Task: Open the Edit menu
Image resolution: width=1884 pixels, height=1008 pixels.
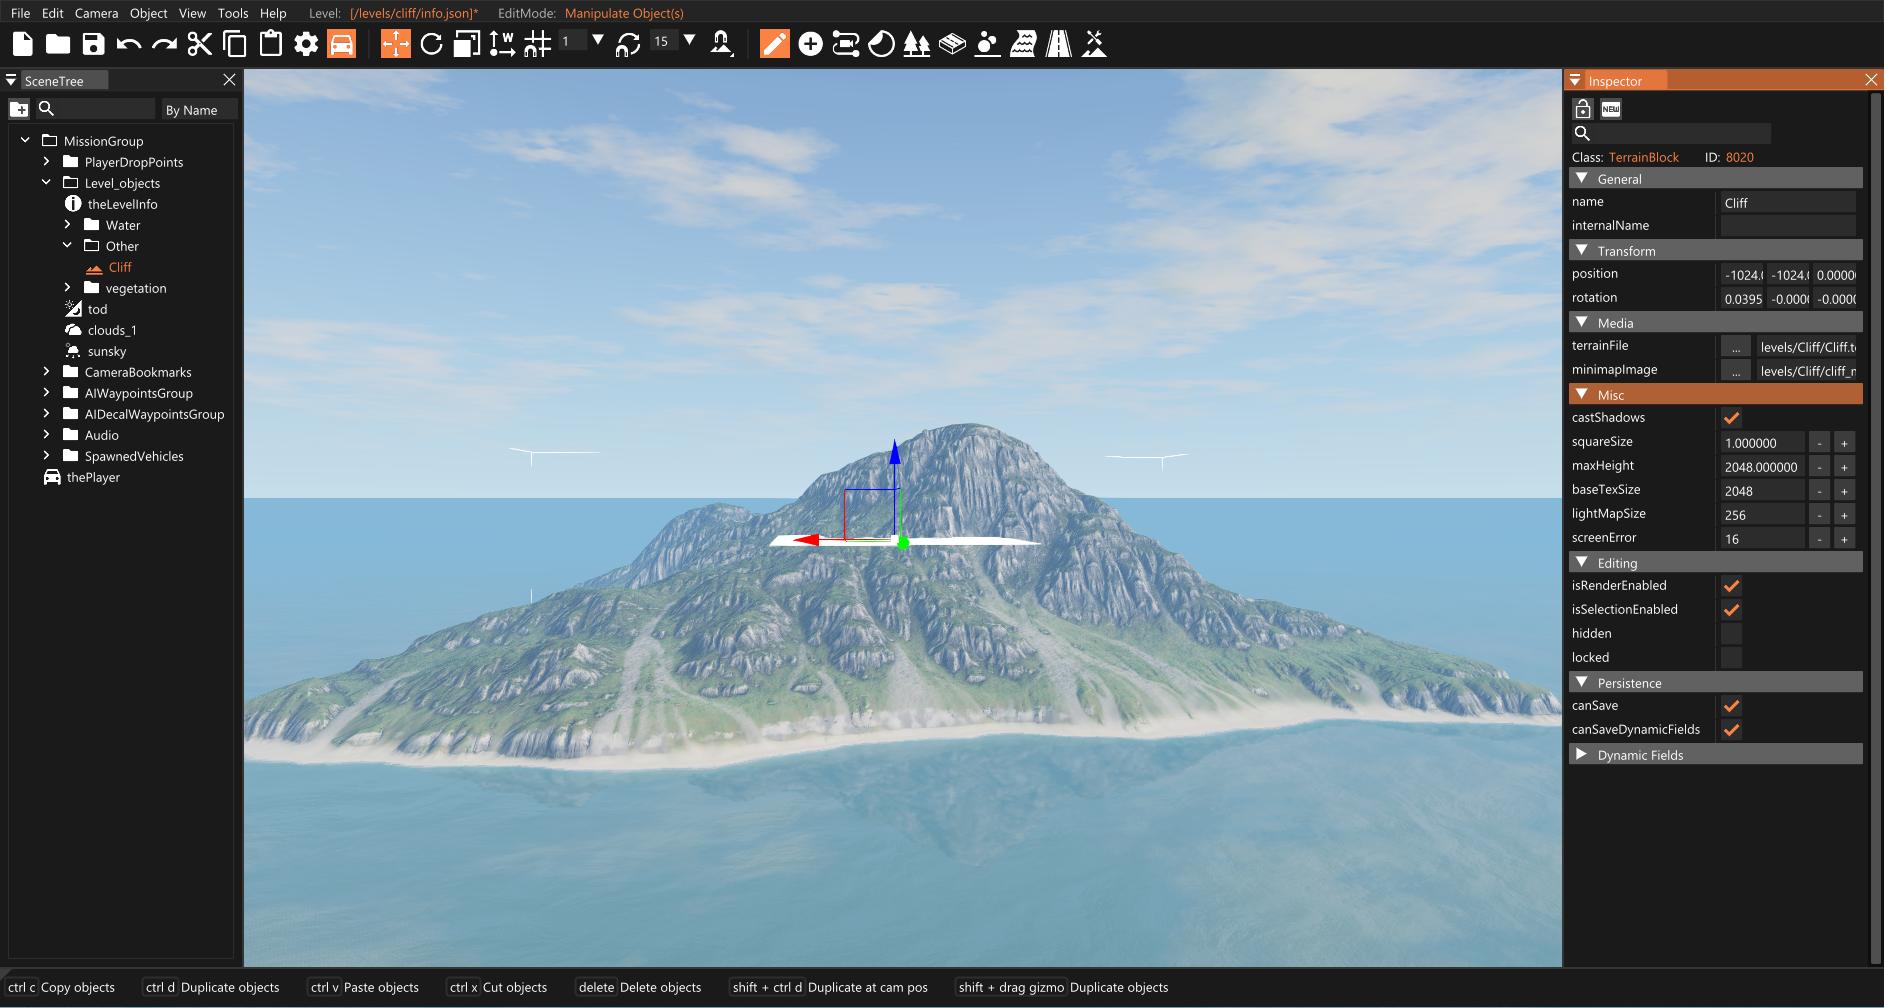Action: pos(52,13)
